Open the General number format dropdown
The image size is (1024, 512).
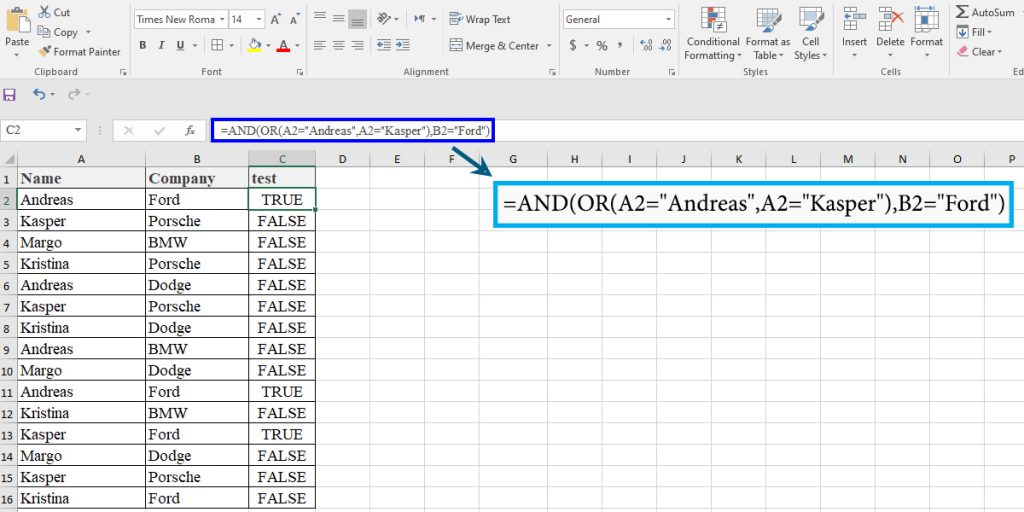coord(668,20)
